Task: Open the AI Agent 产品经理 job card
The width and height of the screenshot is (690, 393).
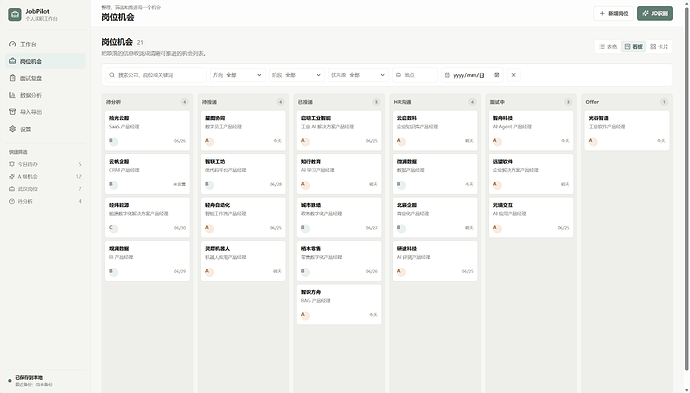Action: point(531,130)
